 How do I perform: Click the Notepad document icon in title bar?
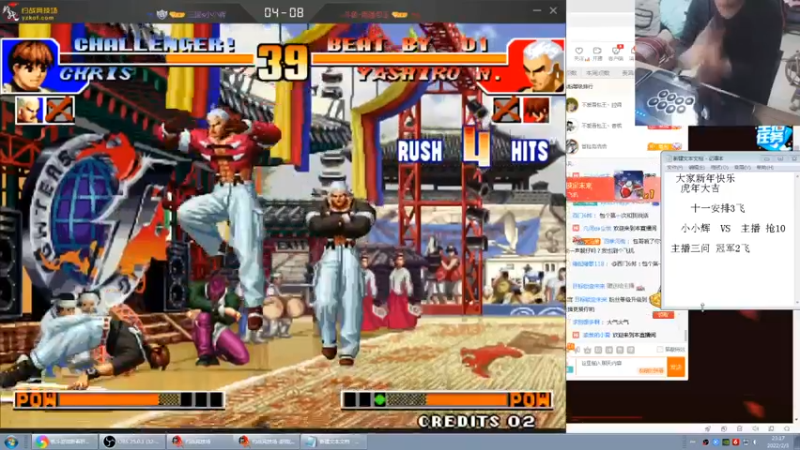tap(667, 159)
